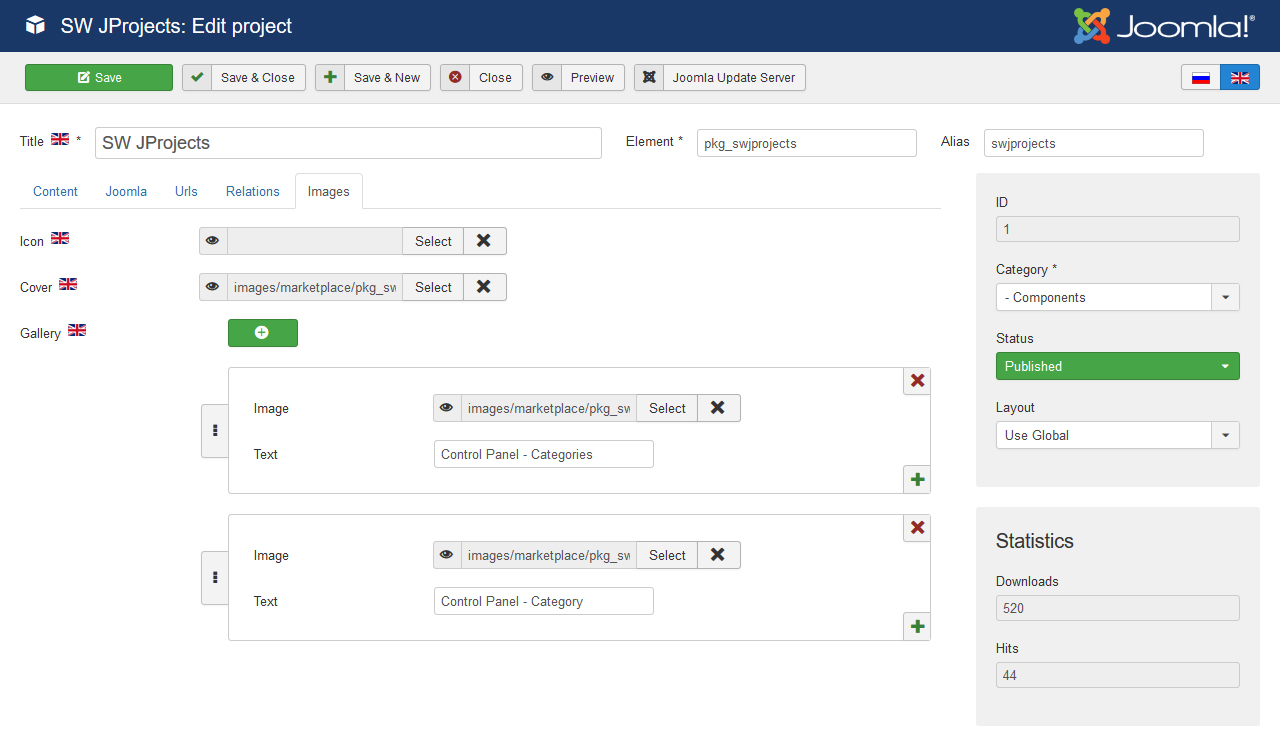Add item after Control Panel - Category

click(917, 627)
